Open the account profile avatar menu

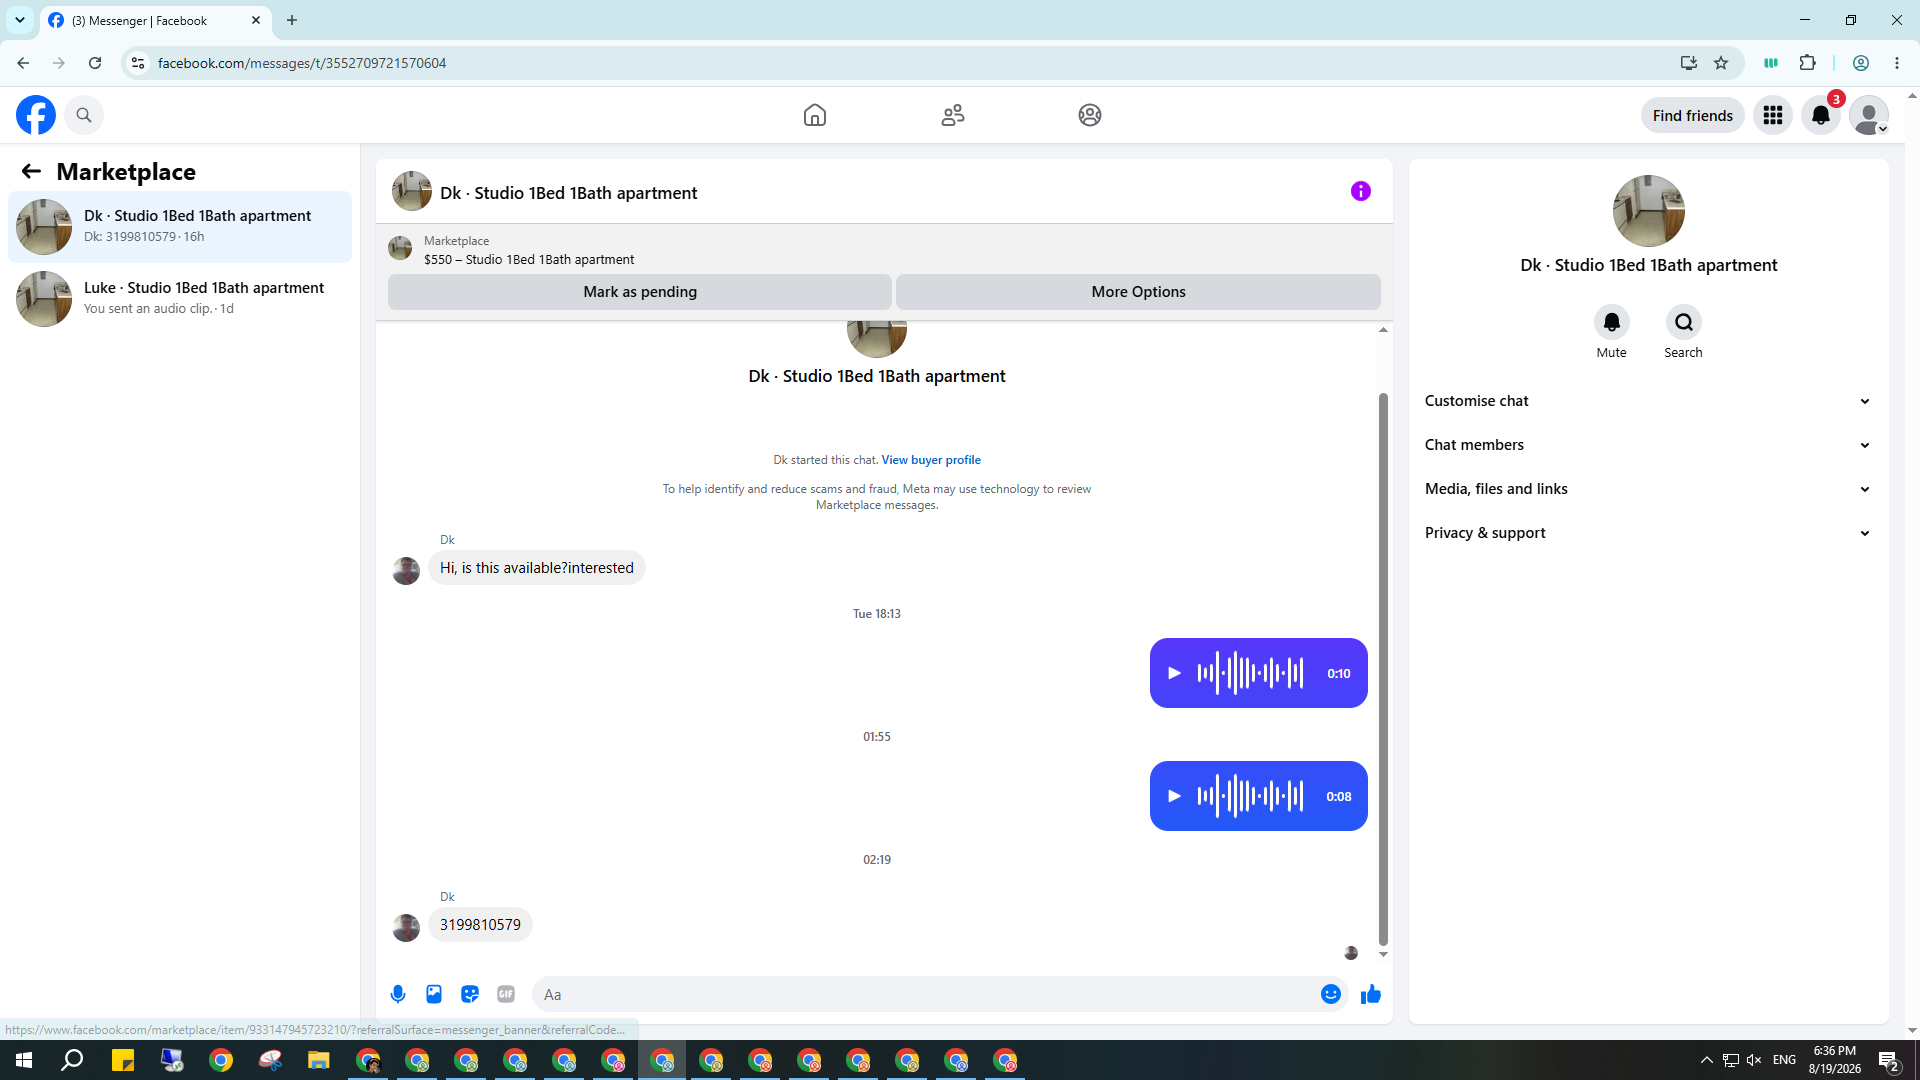pyautogui.click(x=1869, y=115)
